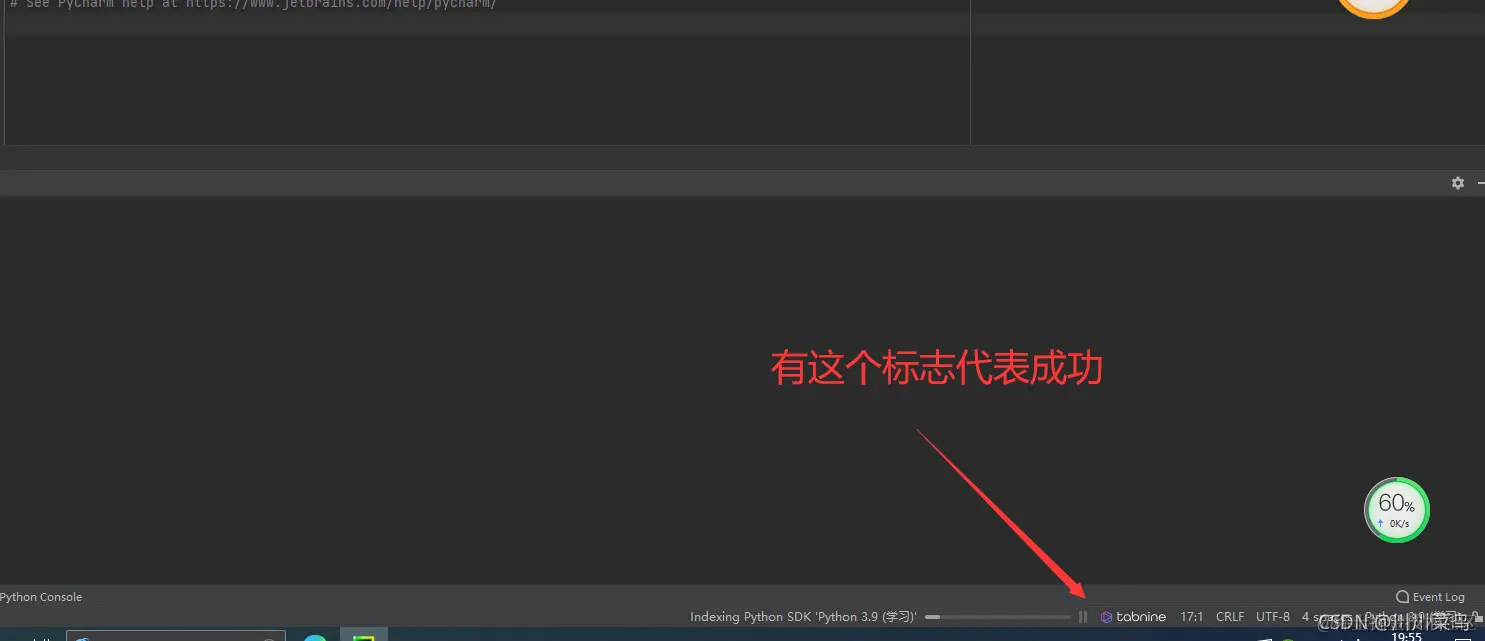Click the 60% download speed circle widget

point(1396,509)
